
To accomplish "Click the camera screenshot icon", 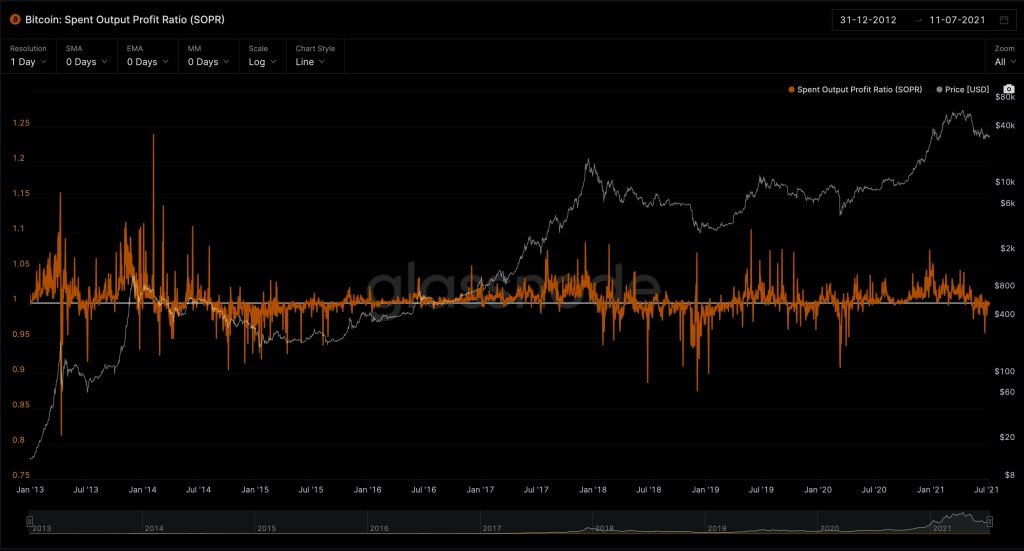I will 1009,89.
